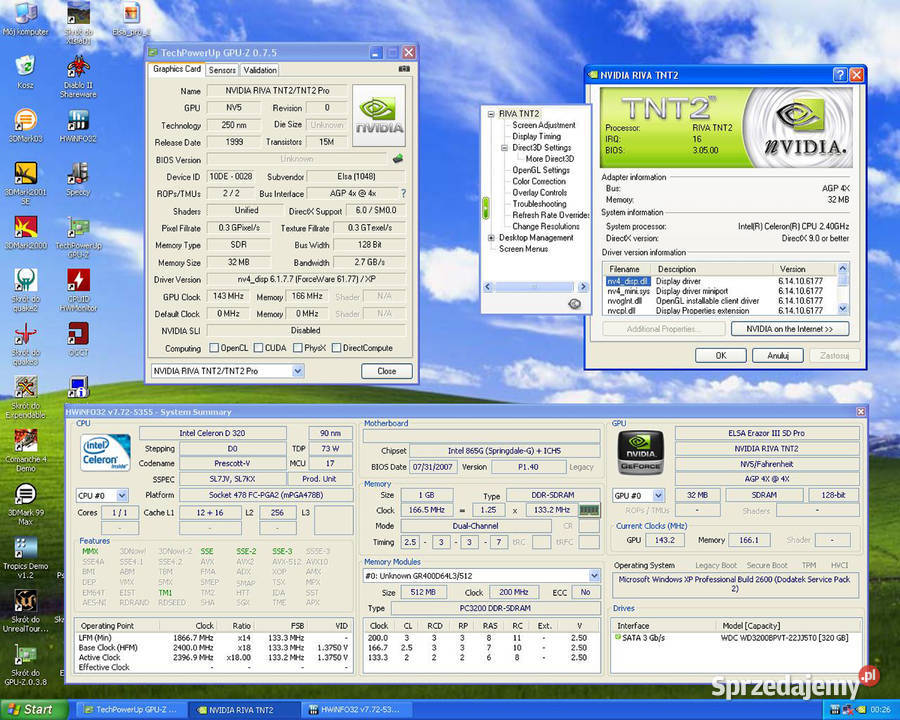
Task: Click the 3DMark2001 SE desktop shortcut
Action: pos(25,183)
